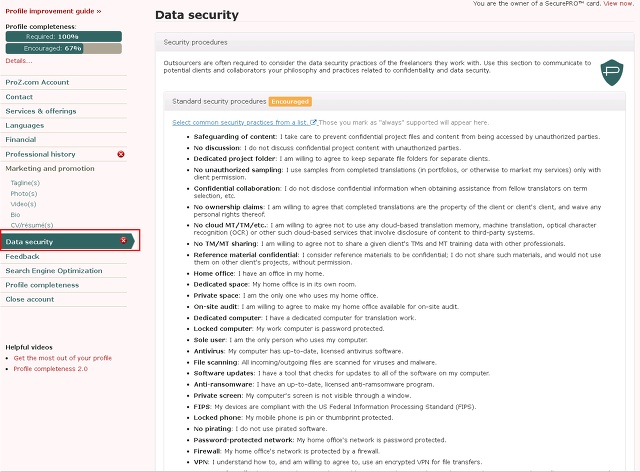The image size is (640, 472).
Task: Open the Financial section
Action: (x=21, y=140)
